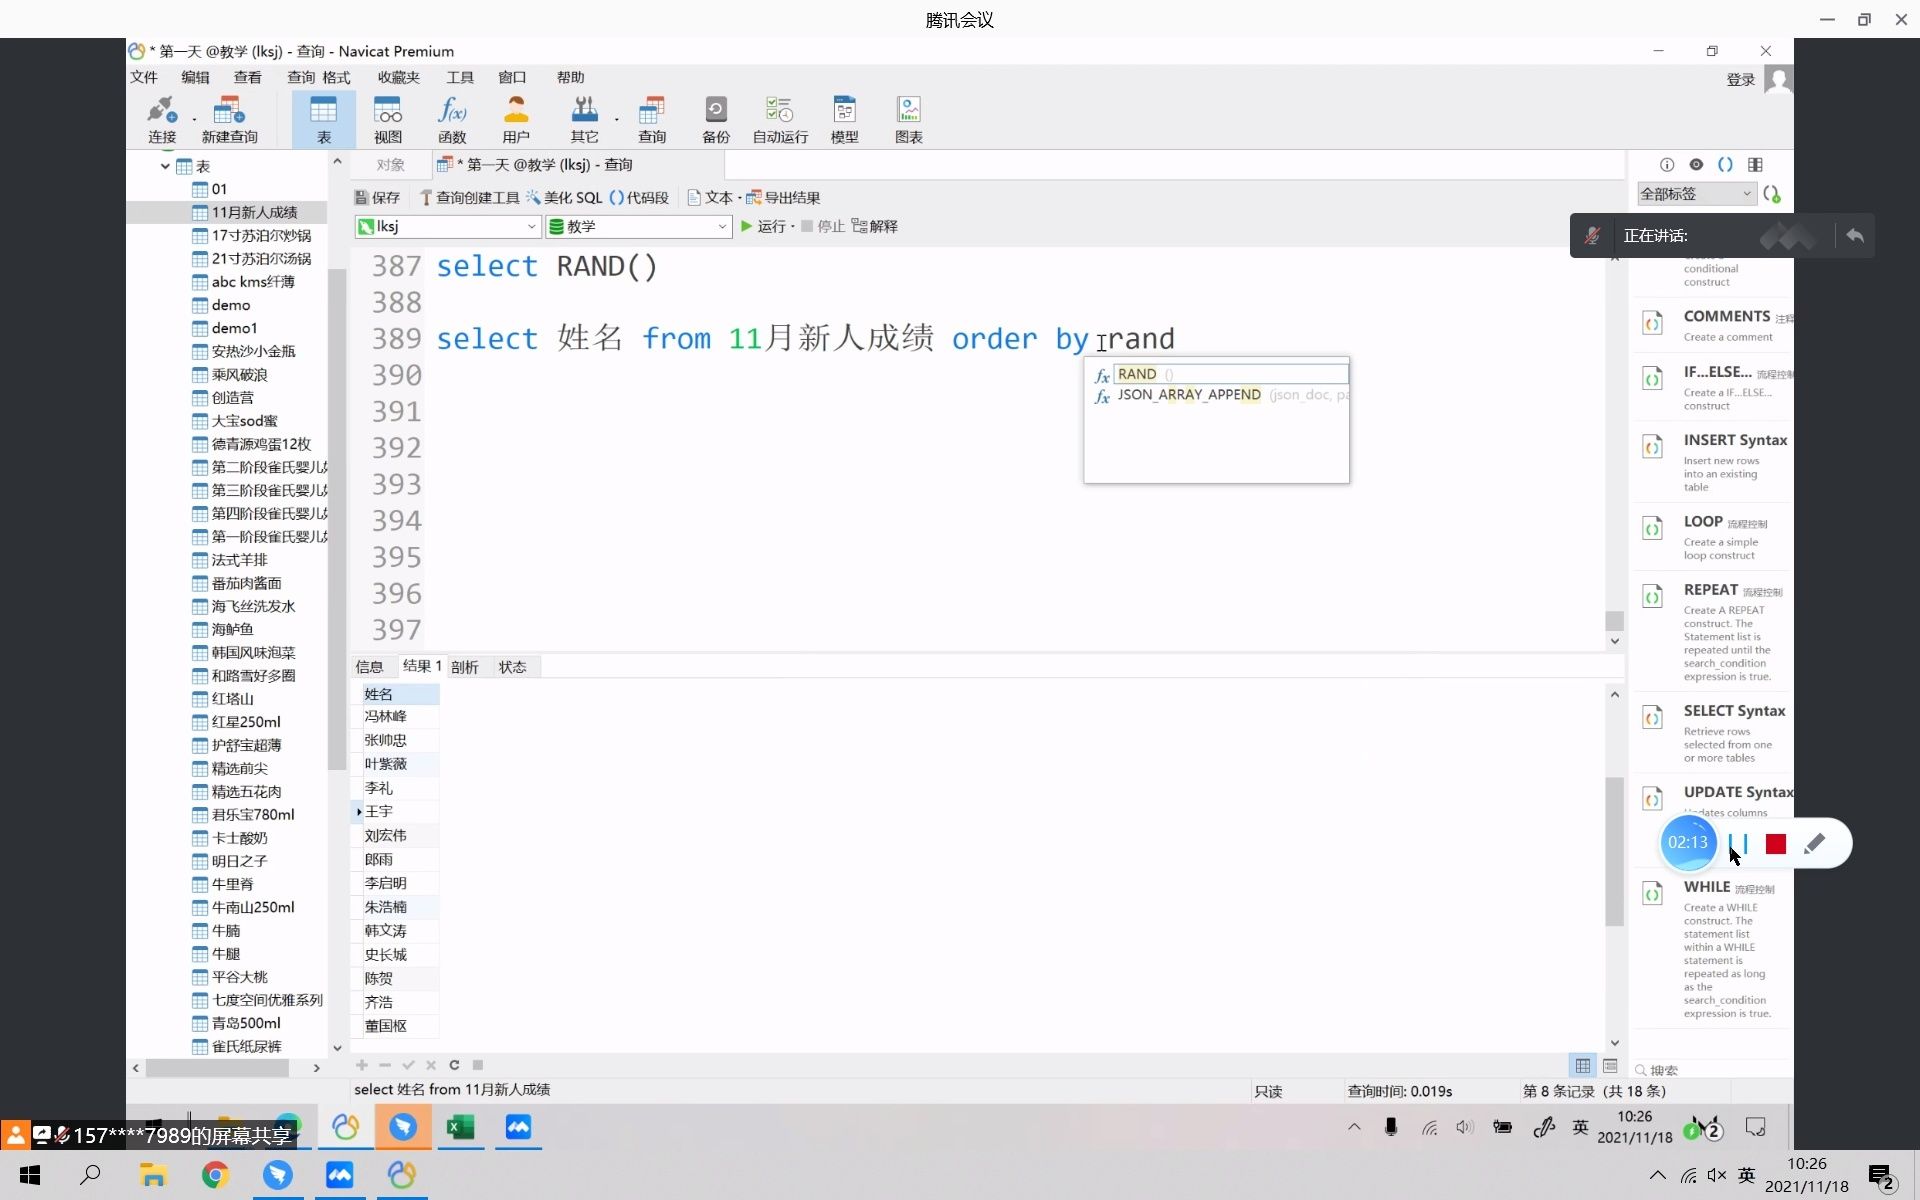Open the View (视图) toolbar icon

click(x=388, y=119)
